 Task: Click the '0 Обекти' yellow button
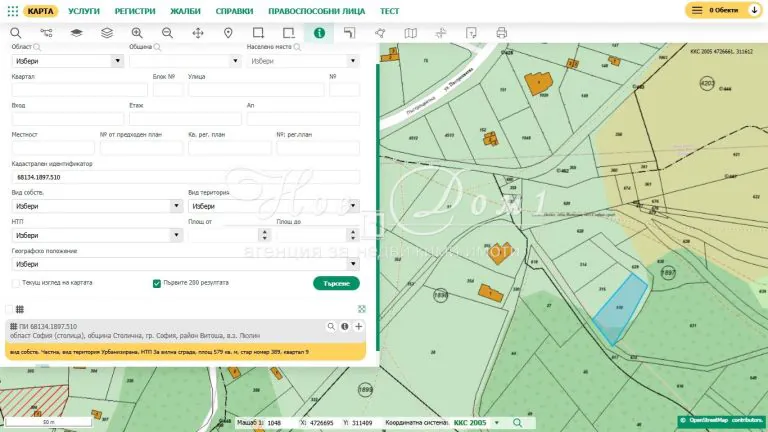point(722,10)
